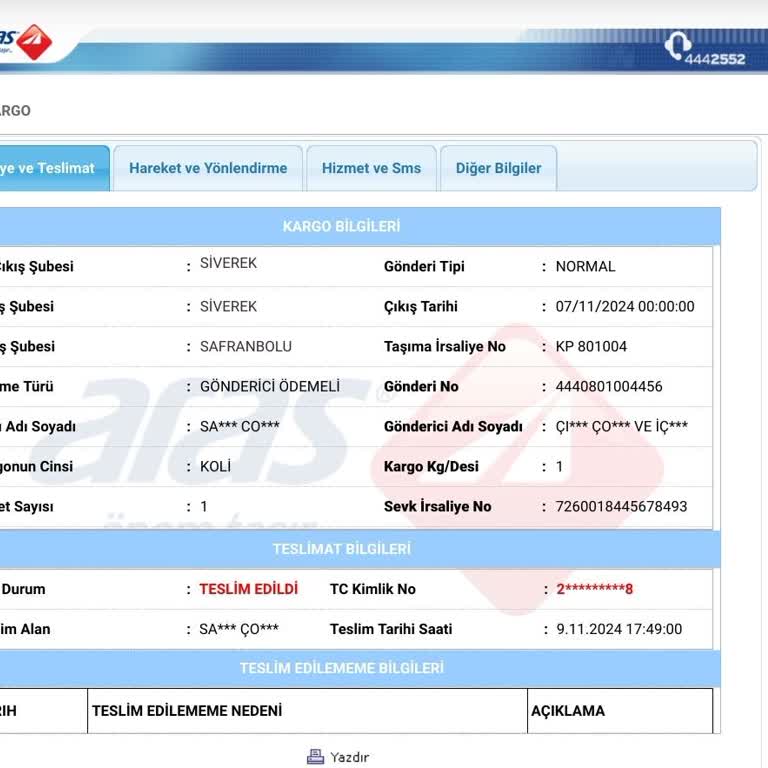The image size is (768, 768).
Task: Click the recipient name SA*** CO***
Action: [240, 426]
